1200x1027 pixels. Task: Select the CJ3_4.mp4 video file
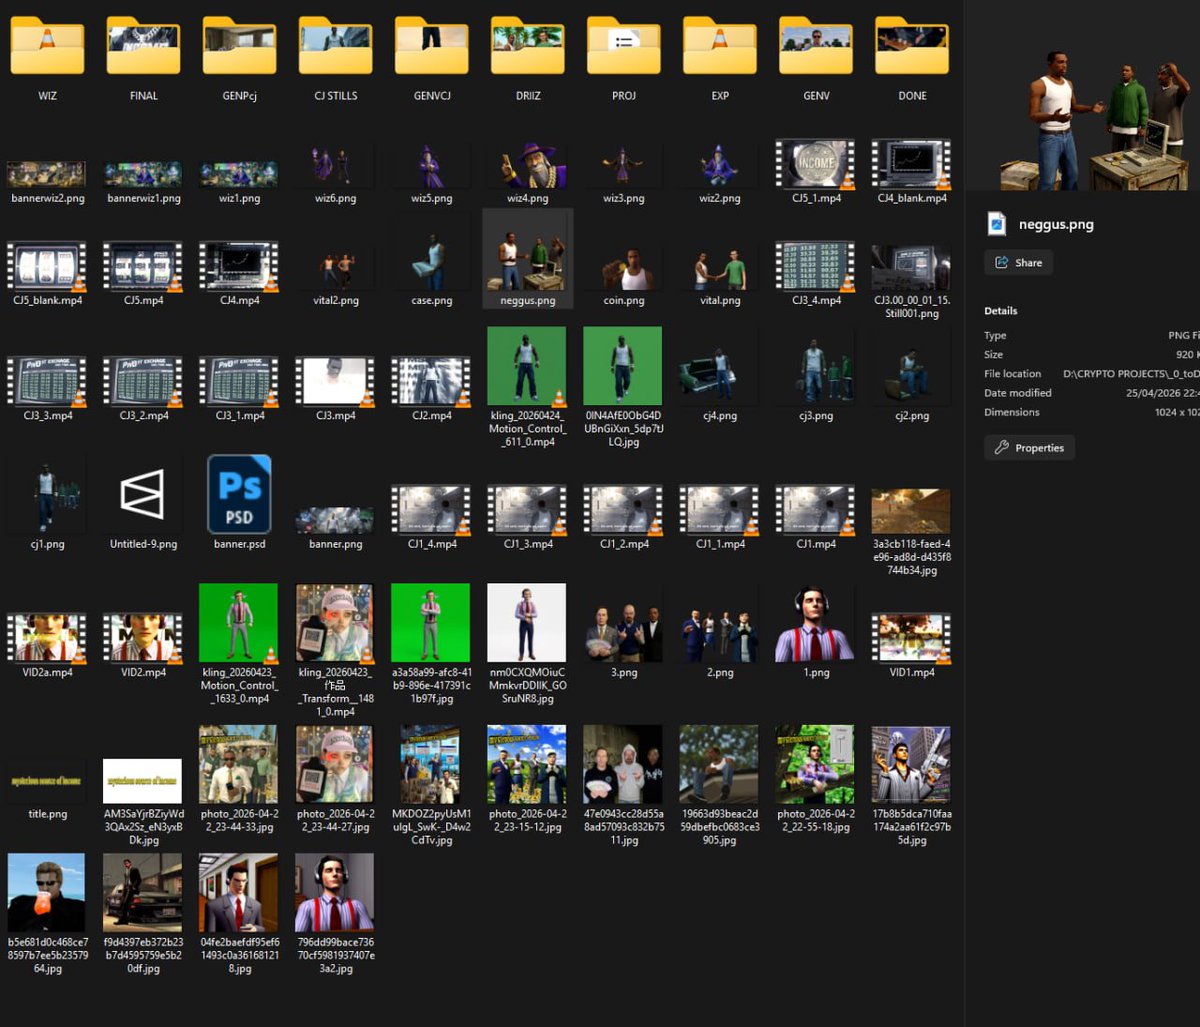click(x=815, y=266)
